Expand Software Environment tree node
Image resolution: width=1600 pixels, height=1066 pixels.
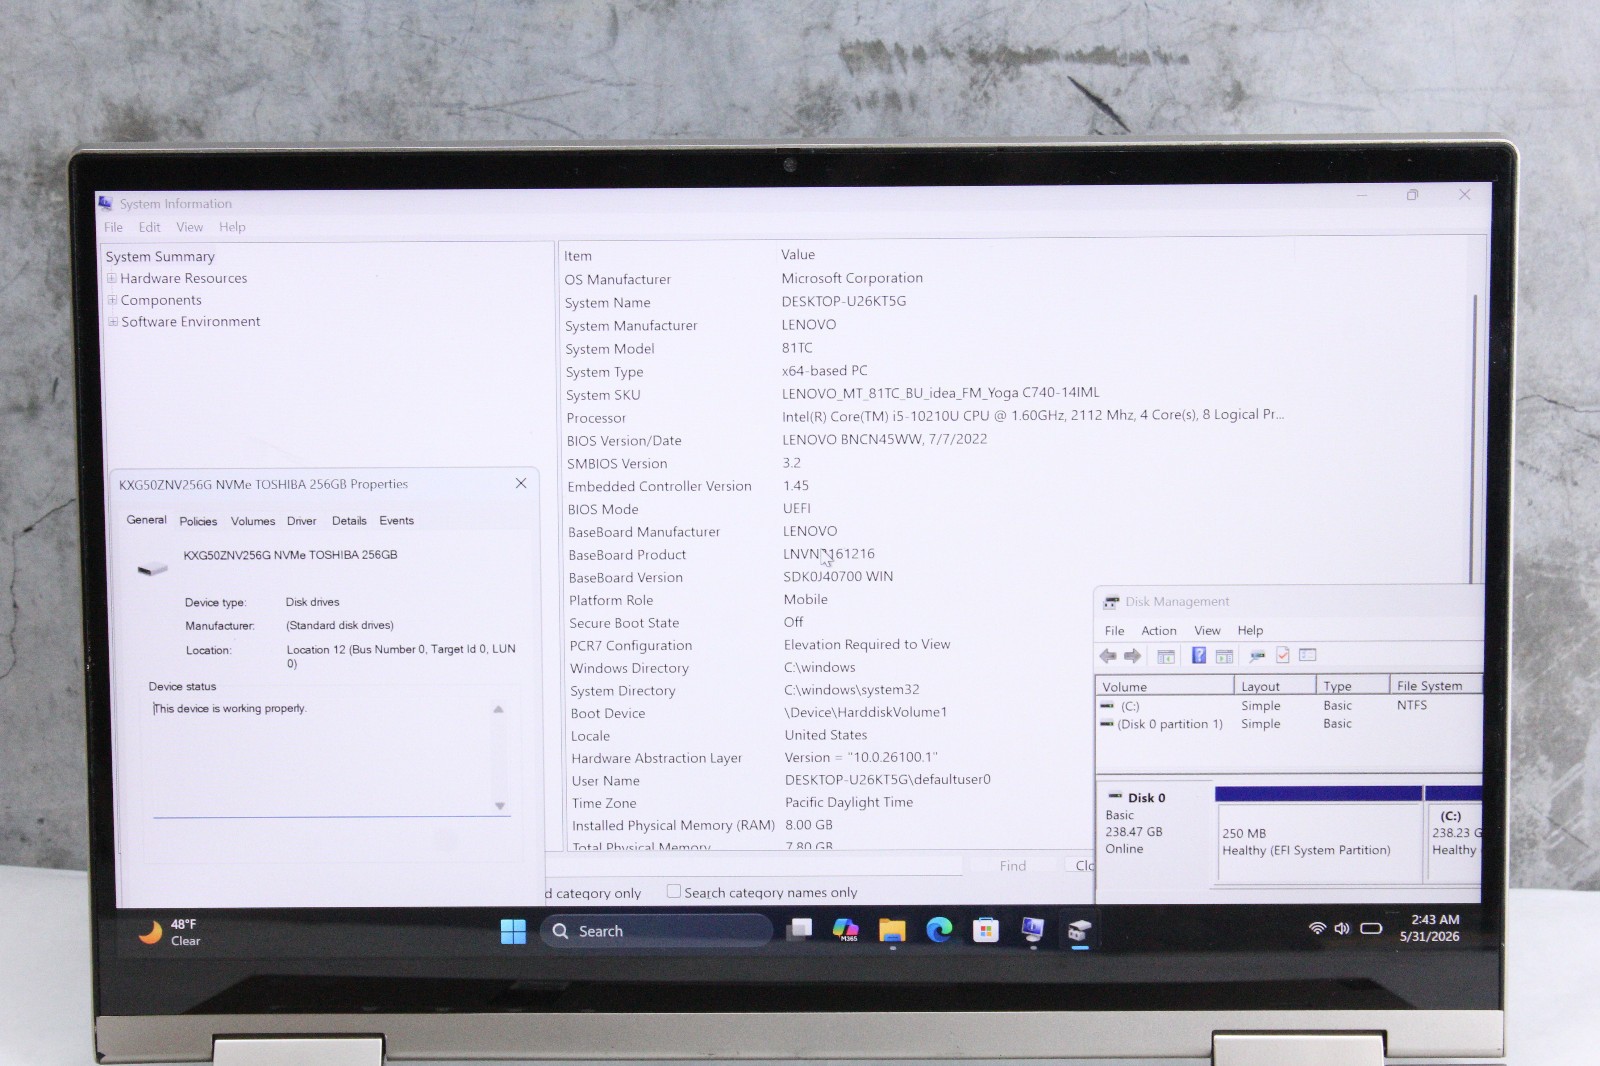pos(113,321)
